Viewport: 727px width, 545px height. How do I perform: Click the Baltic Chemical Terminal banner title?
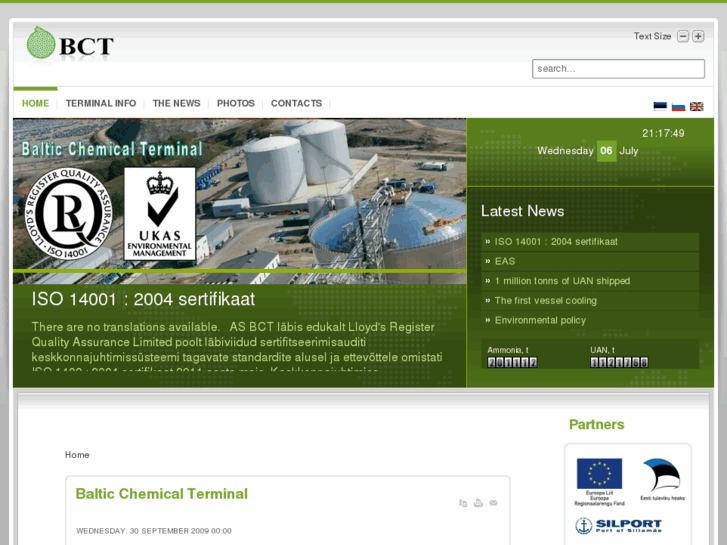point(112,148)
